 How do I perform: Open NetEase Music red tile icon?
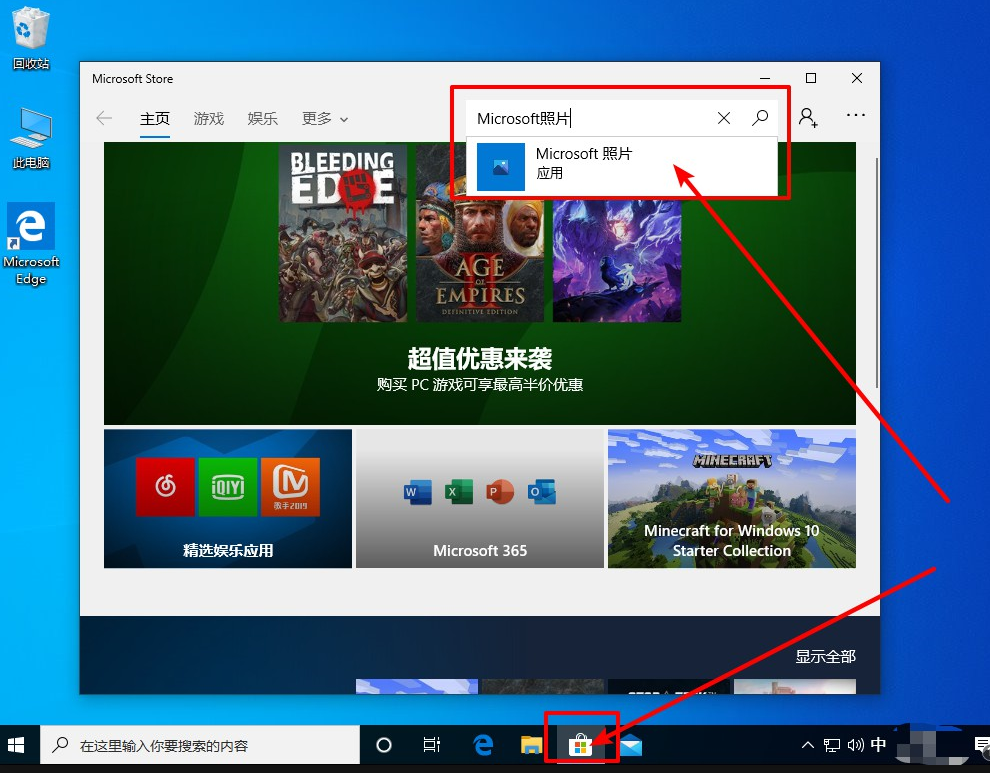165,487
